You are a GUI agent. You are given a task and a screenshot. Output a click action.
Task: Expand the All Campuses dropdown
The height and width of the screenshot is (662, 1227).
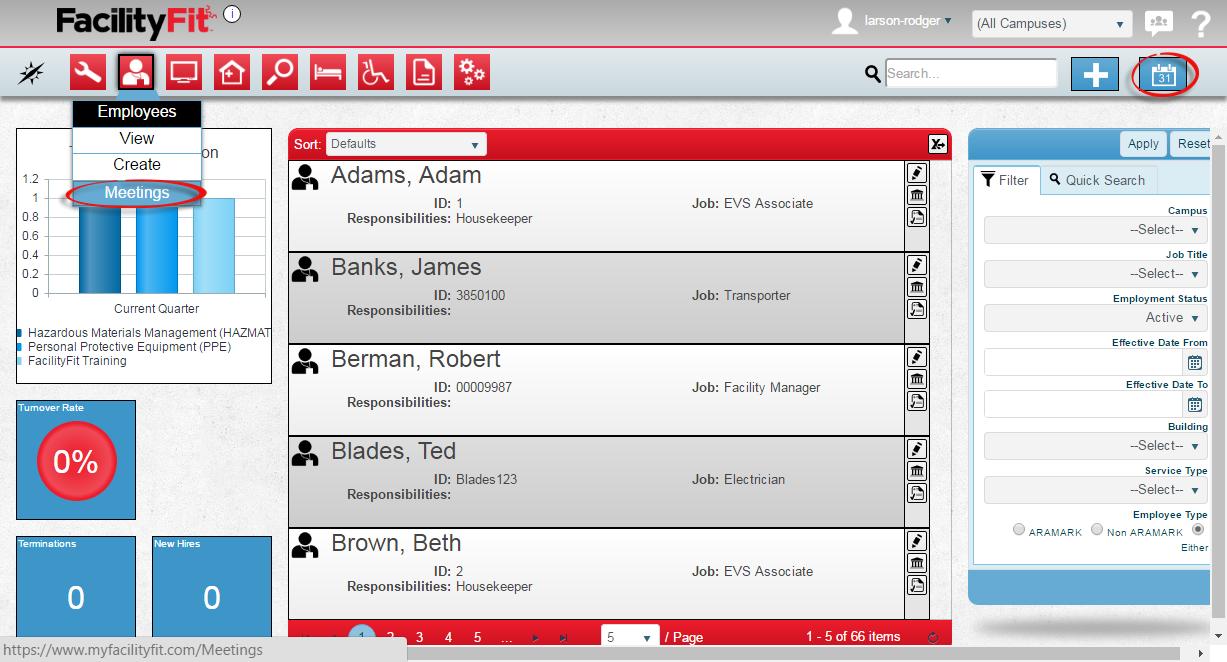pos(1051,24)
